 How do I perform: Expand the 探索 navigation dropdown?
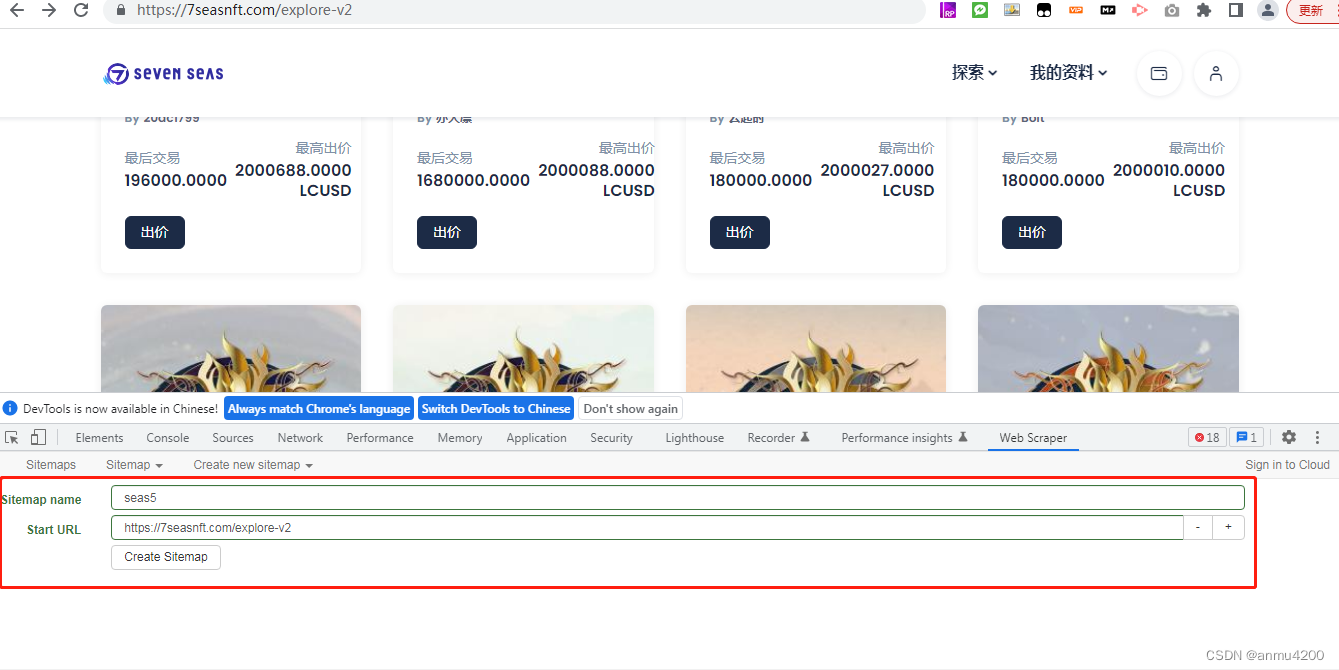(x=975, y=73)
